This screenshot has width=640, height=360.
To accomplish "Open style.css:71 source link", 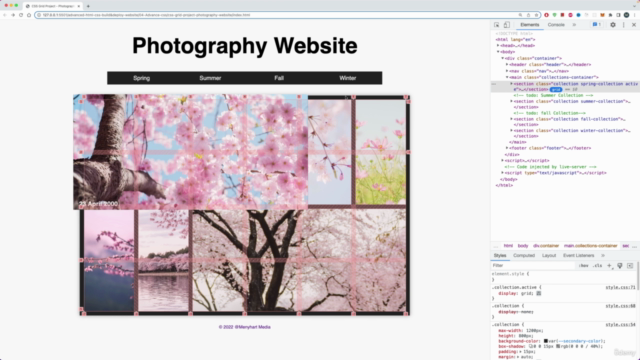I will click(620, 287).
